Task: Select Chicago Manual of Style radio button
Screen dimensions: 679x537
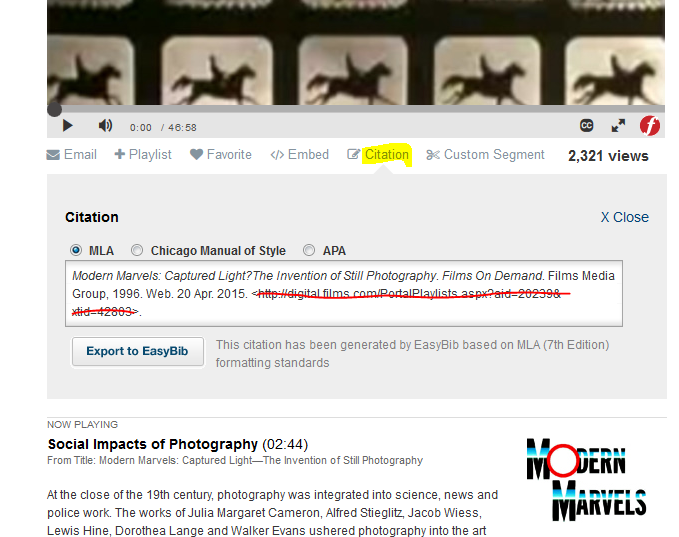Action: (x=137, y=250)
